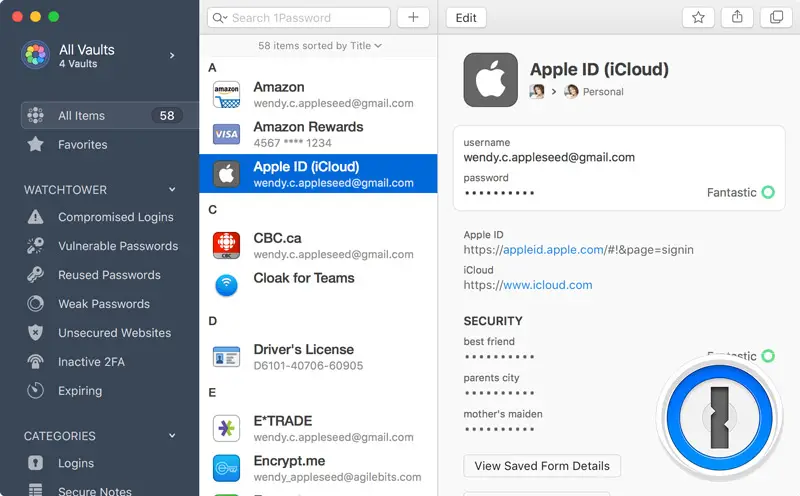Click the Expiring label in sidebar
Image resolution: width=800 pixels, height=496 pixels.
click(80, 391)
